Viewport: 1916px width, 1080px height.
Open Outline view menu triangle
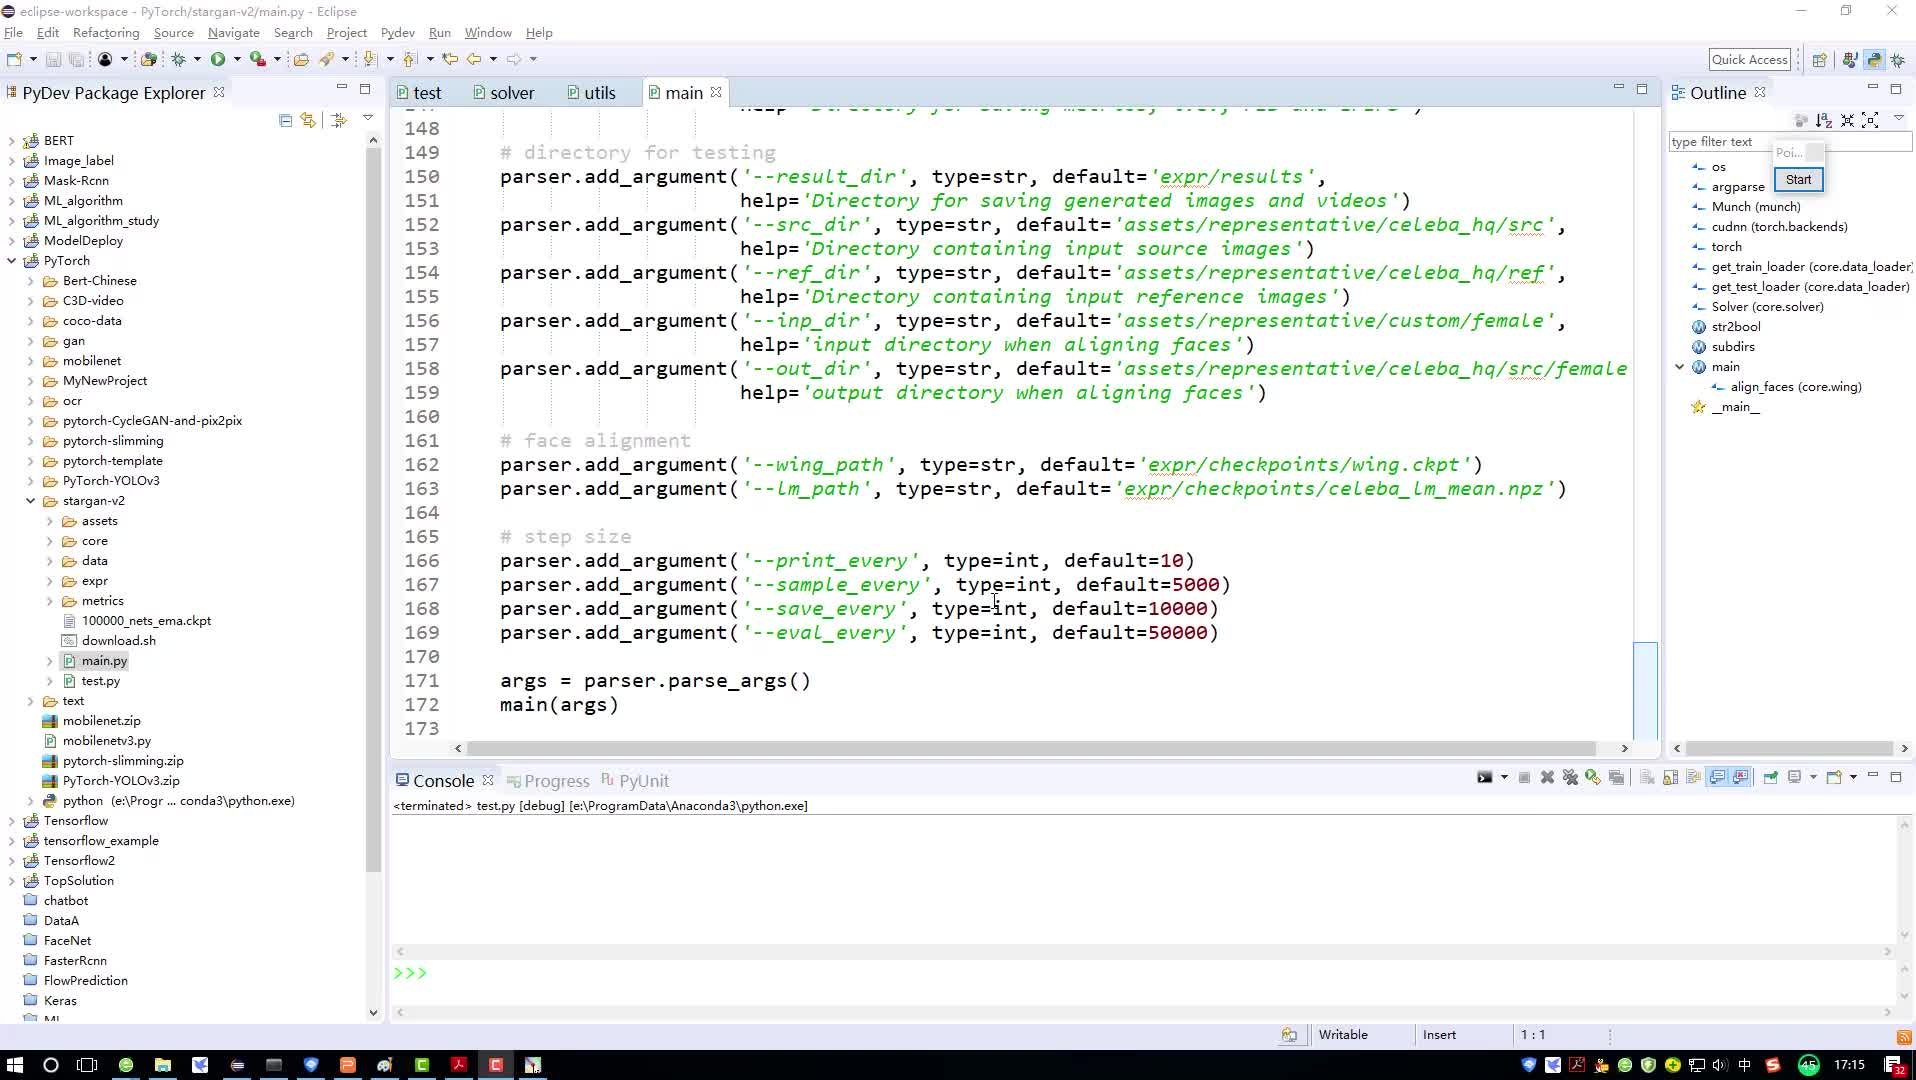pyautogui.click(x=1898, y=119)
